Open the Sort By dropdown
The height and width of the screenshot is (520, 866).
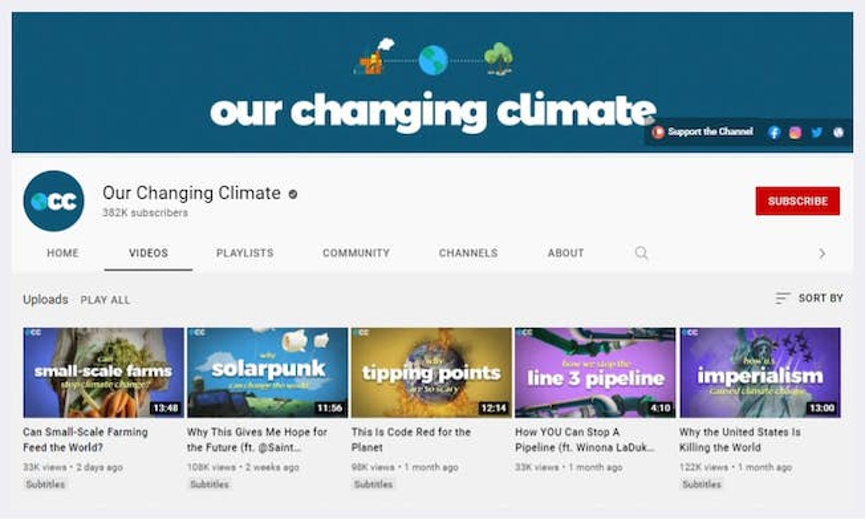(809, 298)
